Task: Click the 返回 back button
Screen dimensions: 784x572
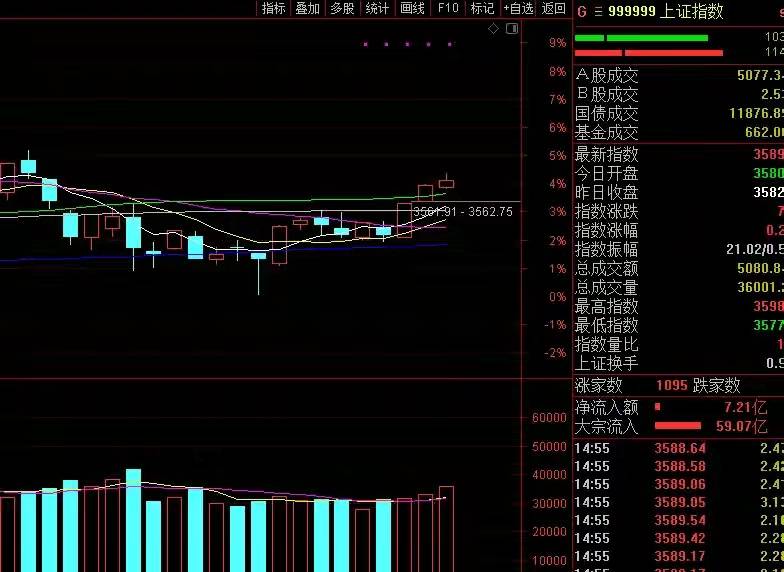Action: [x=554, y=8]
